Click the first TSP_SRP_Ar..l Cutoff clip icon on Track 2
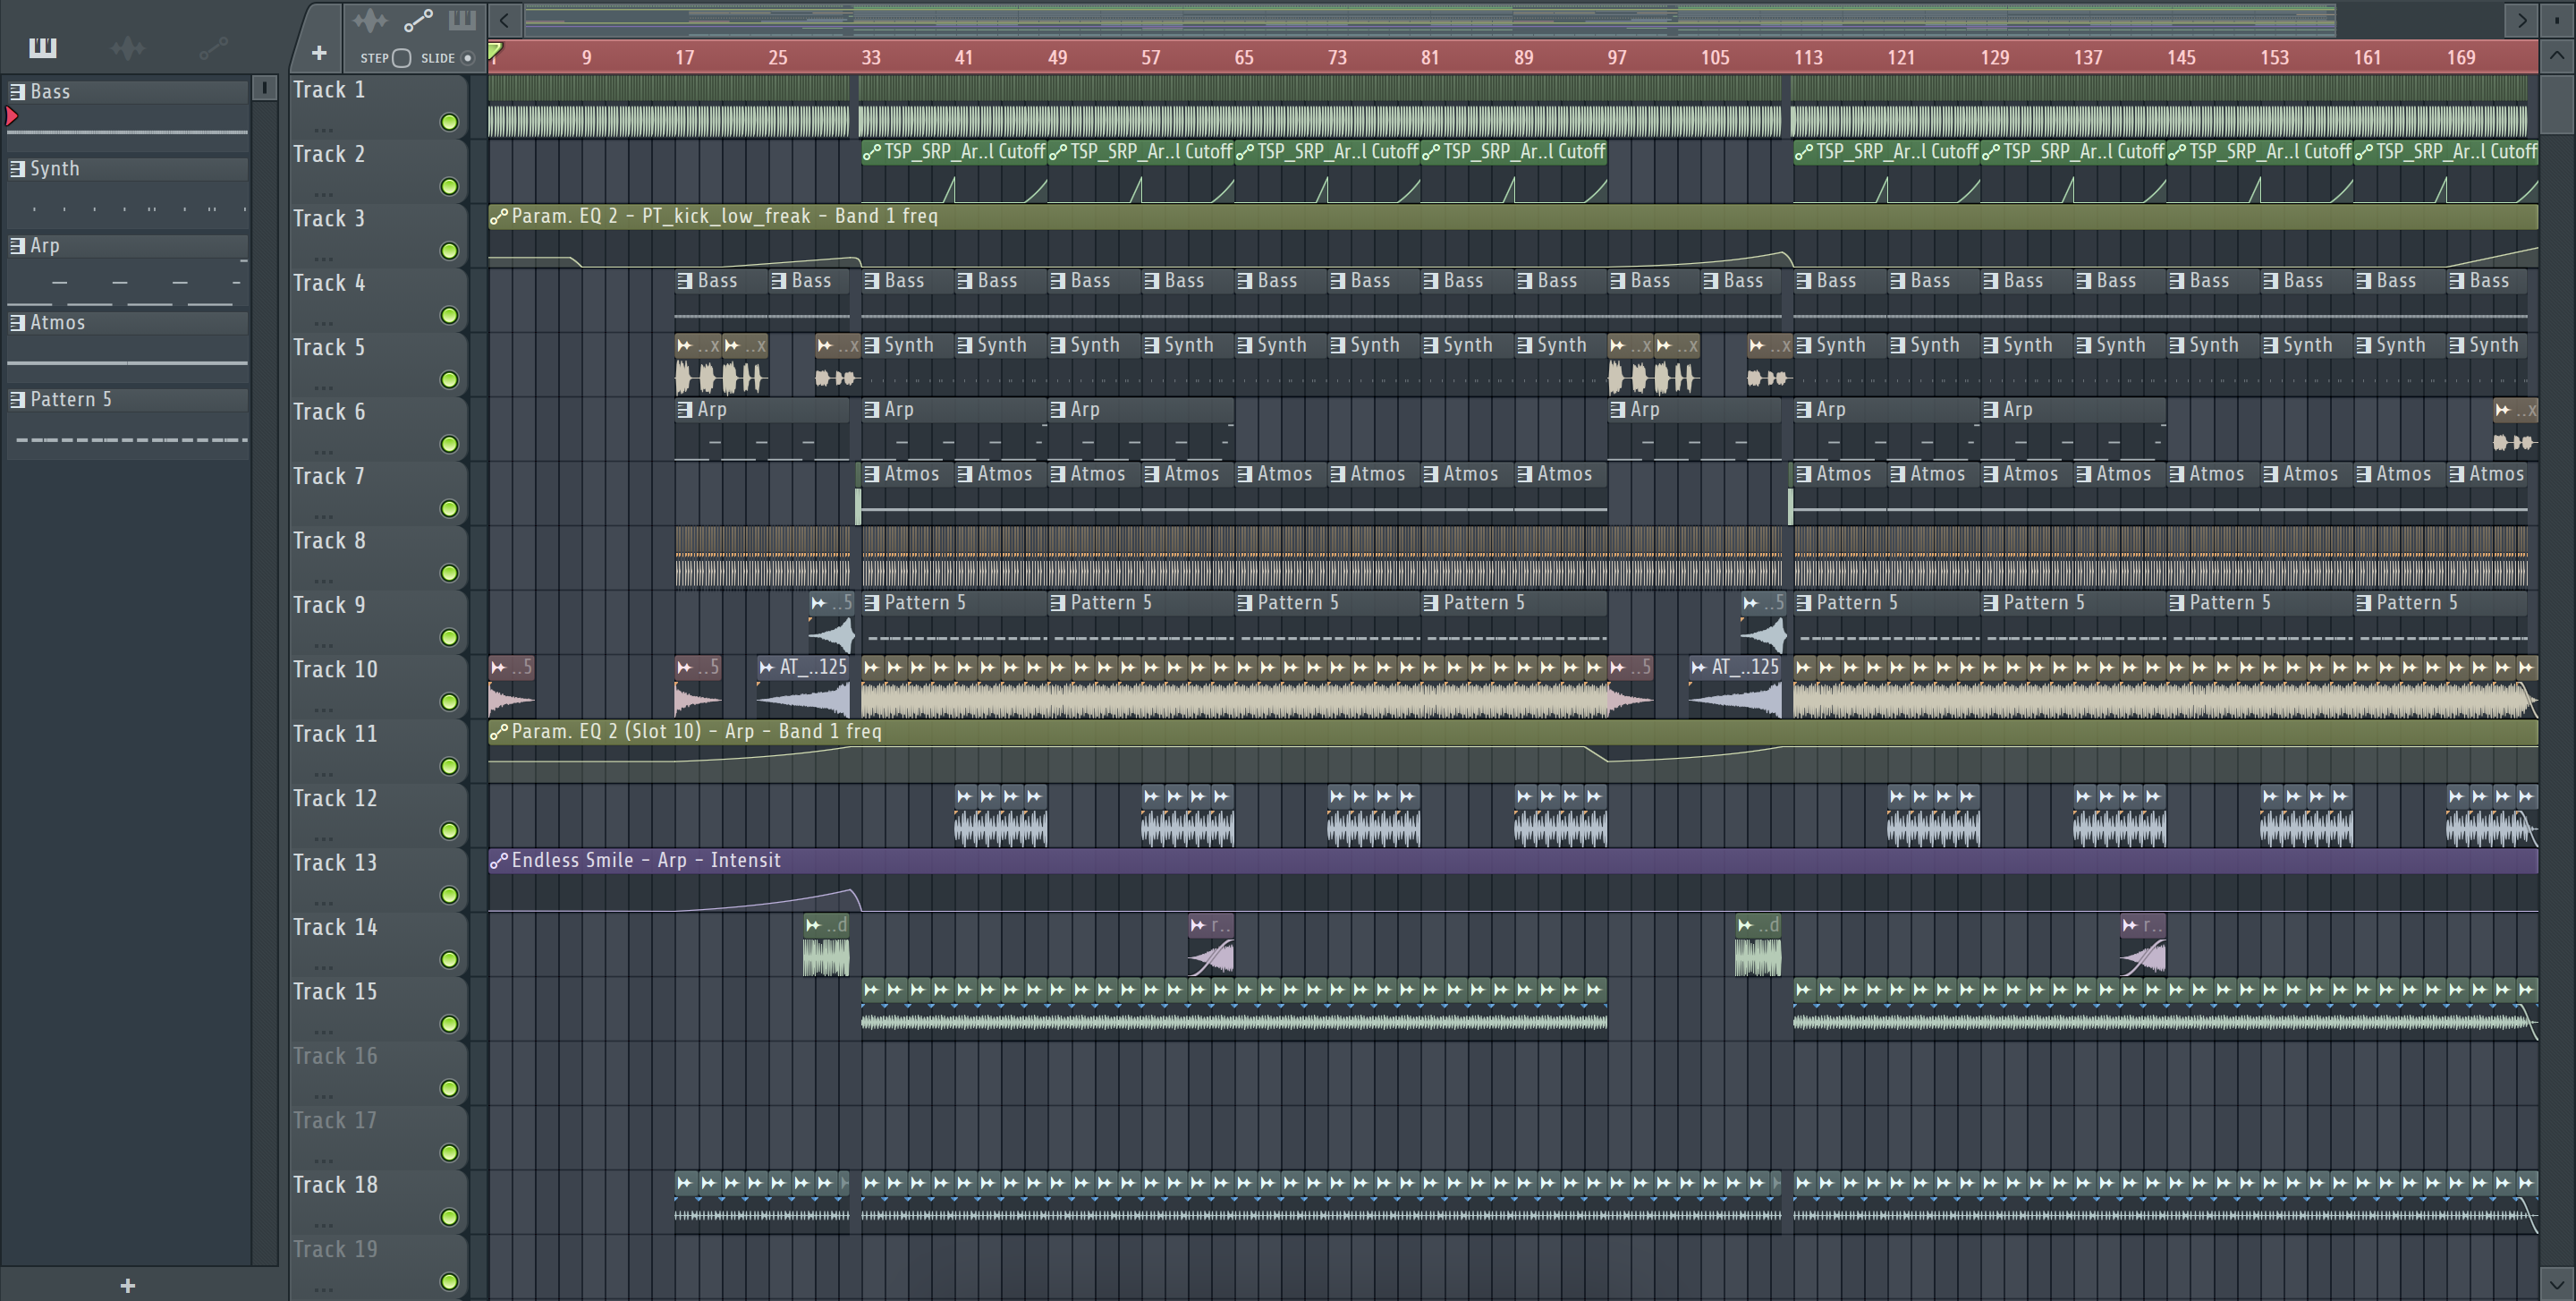Image resolution: width=2576 pixels, height=1301 pixels. (x=872, y=152)
